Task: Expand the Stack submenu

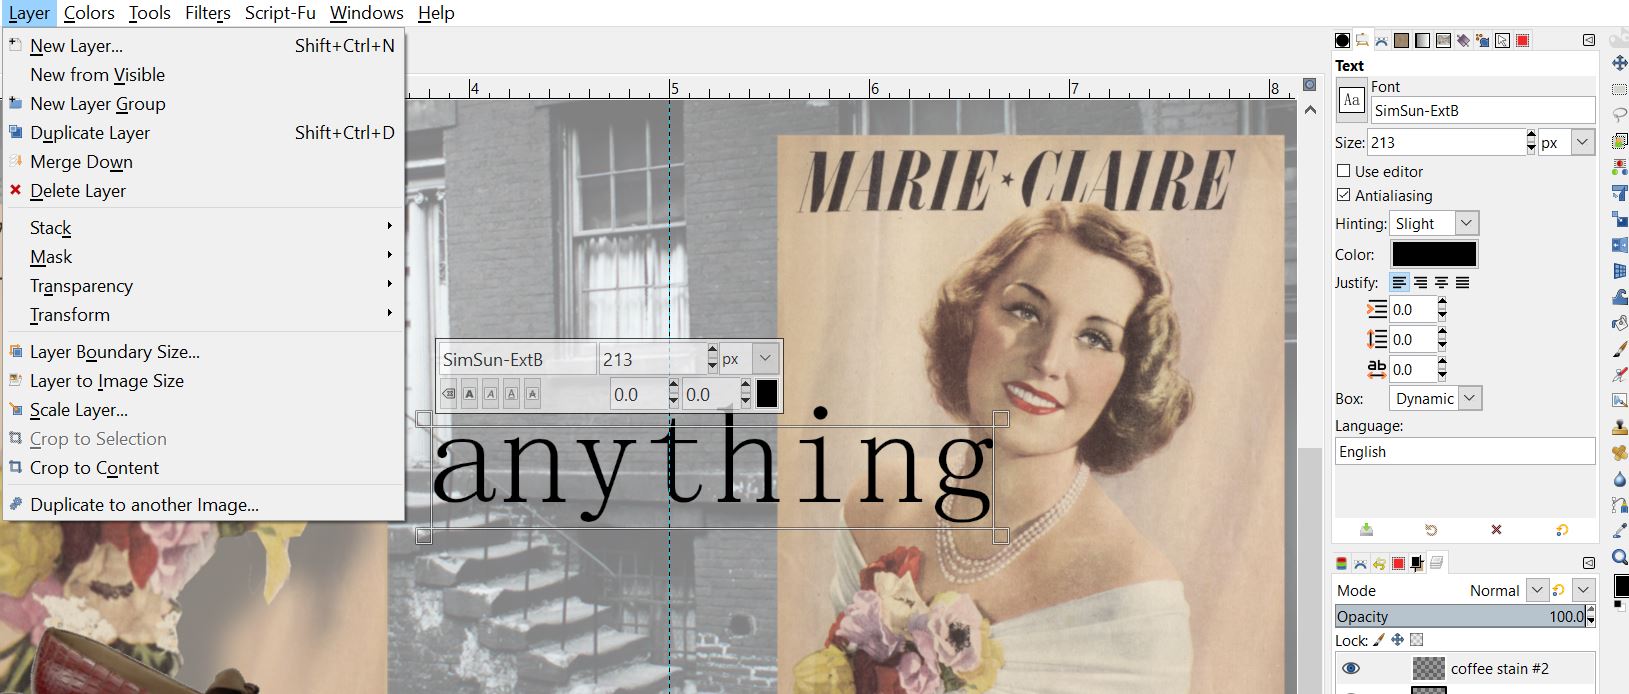Action: point(204,227)
